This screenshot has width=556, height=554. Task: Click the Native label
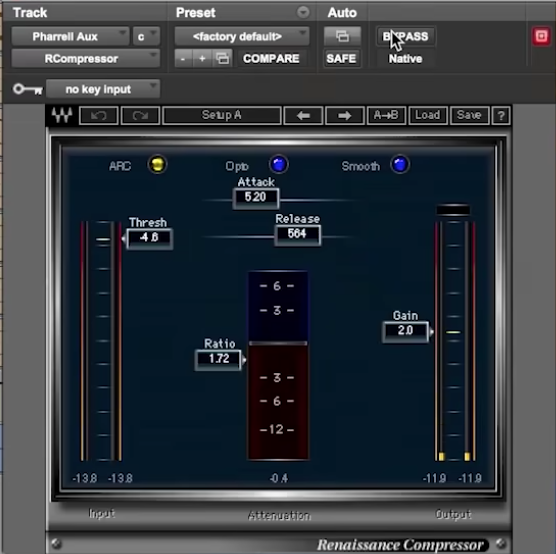pos(405,59)
